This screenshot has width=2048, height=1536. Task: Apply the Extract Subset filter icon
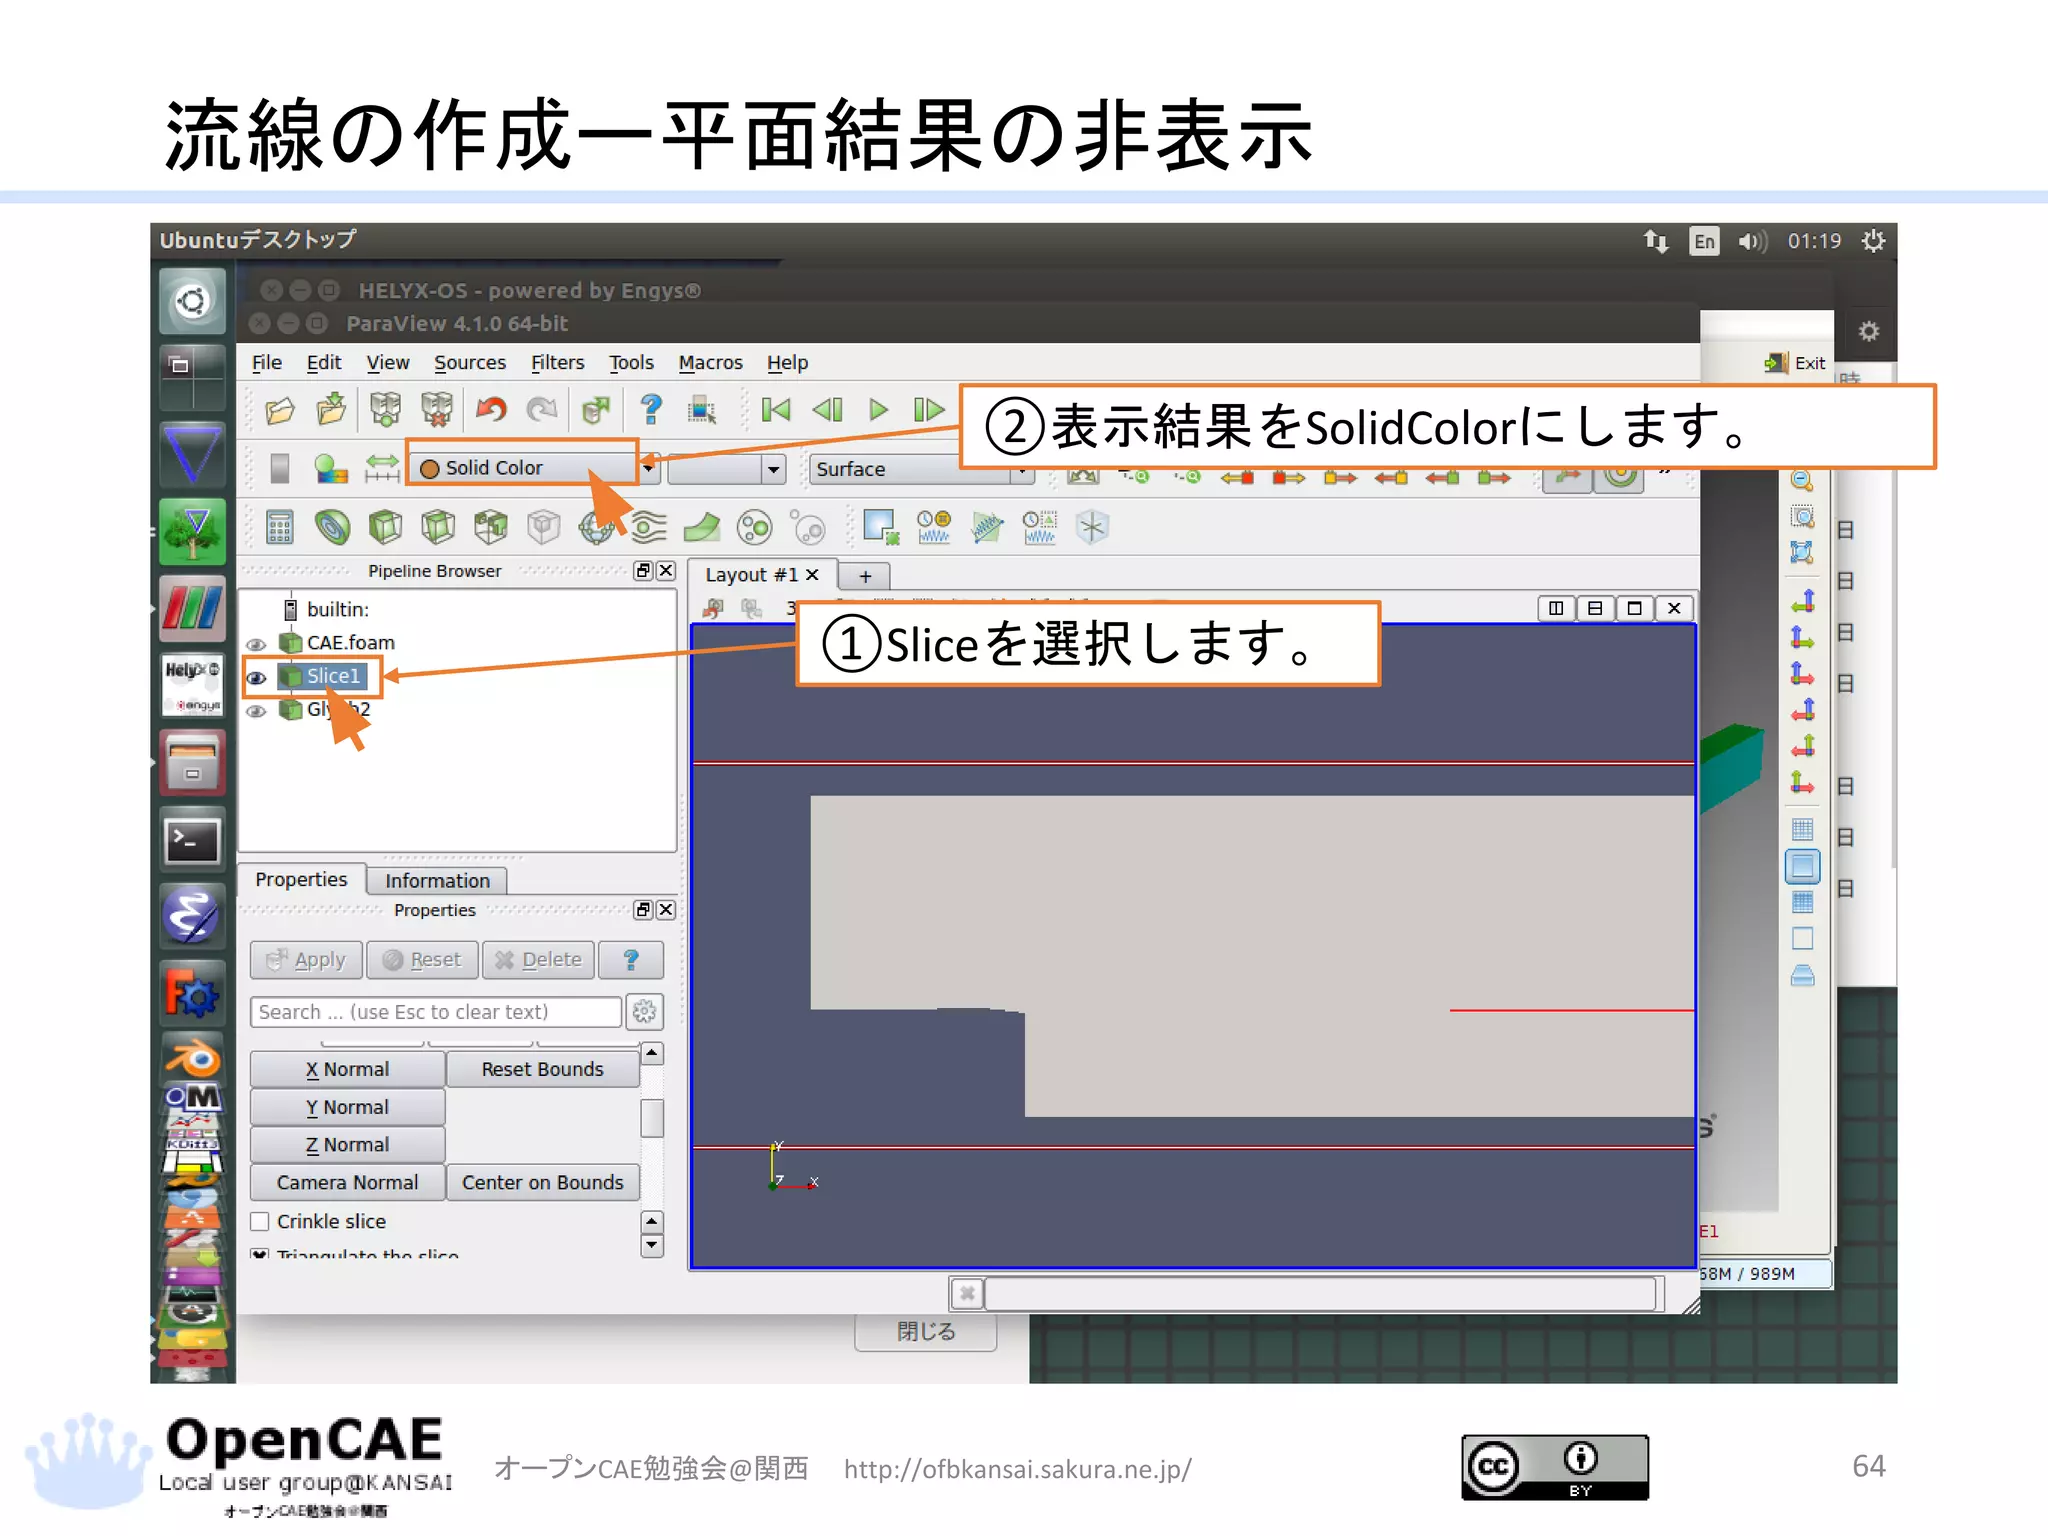tap(543, 527)
